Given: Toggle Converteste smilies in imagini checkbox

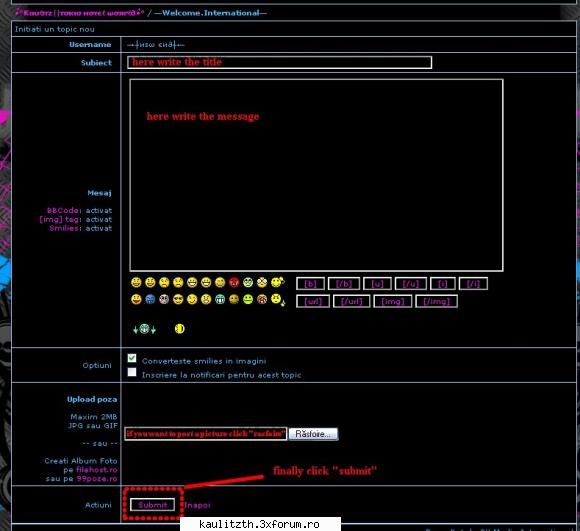Looking at the screenshot, I should 132,358.
